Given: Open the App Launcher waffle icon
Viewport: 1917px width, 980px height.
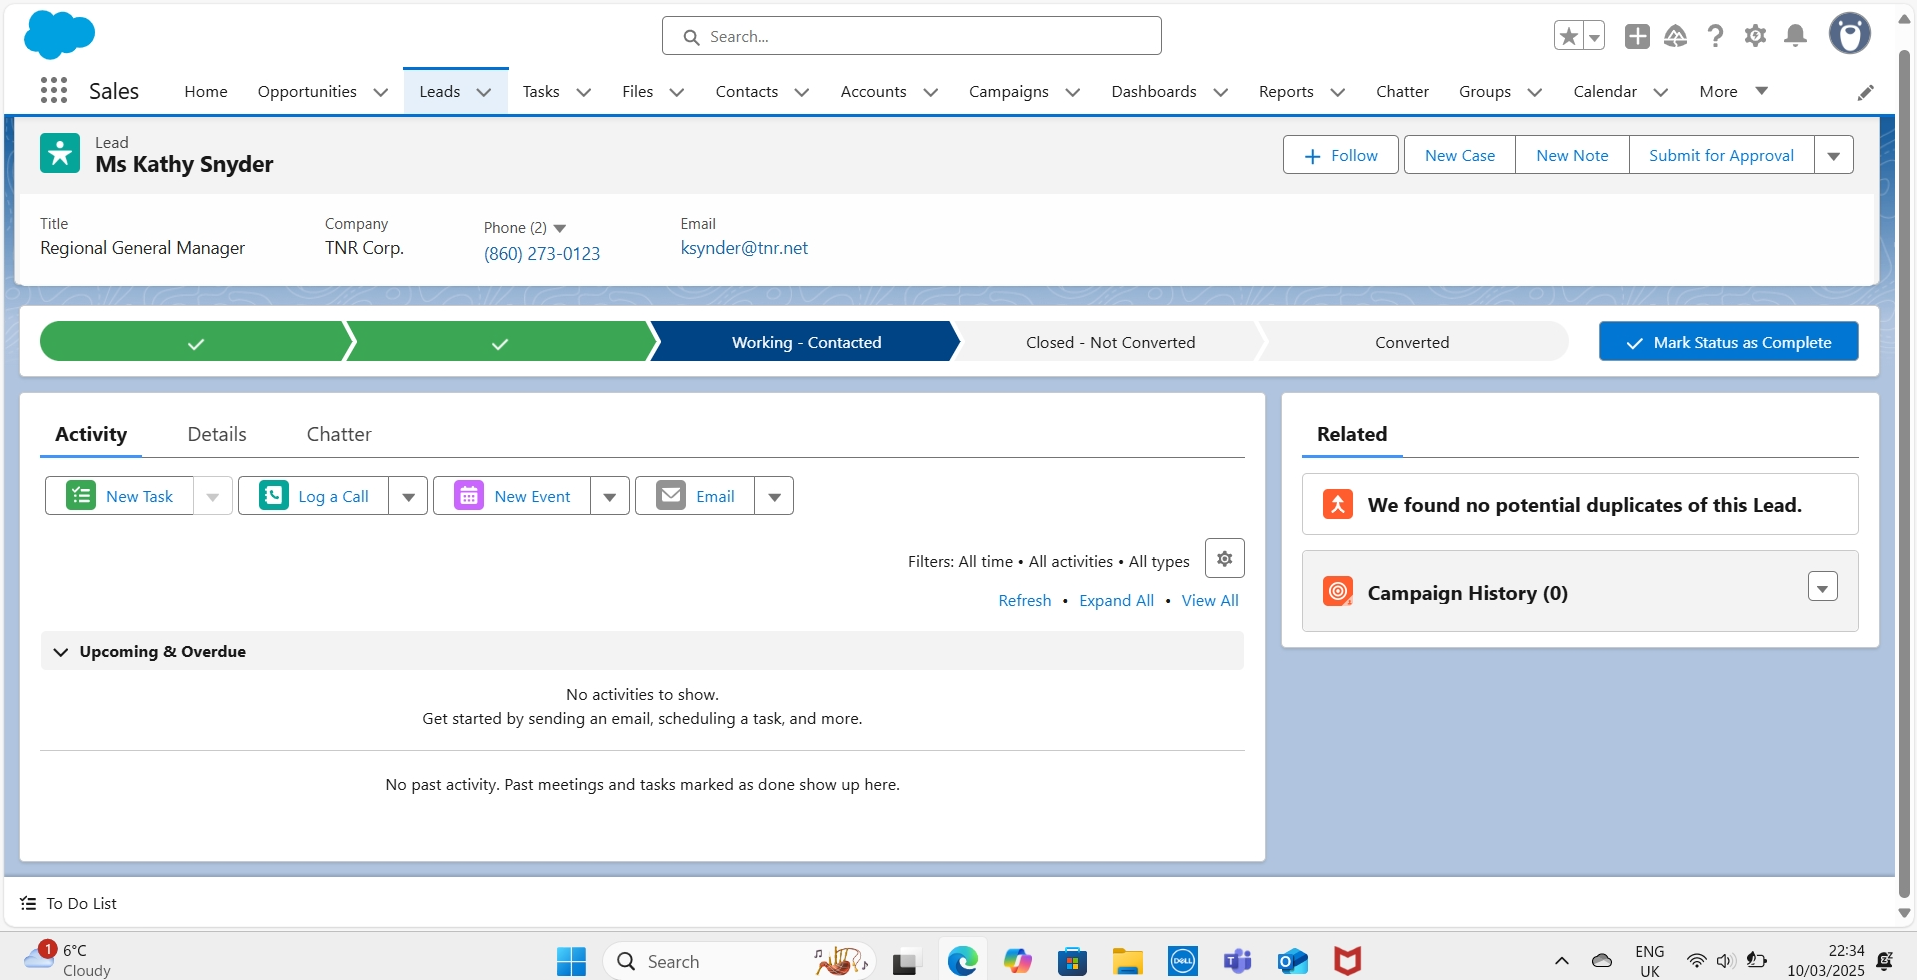Looking at the screenshot, I should click(54, 90).
